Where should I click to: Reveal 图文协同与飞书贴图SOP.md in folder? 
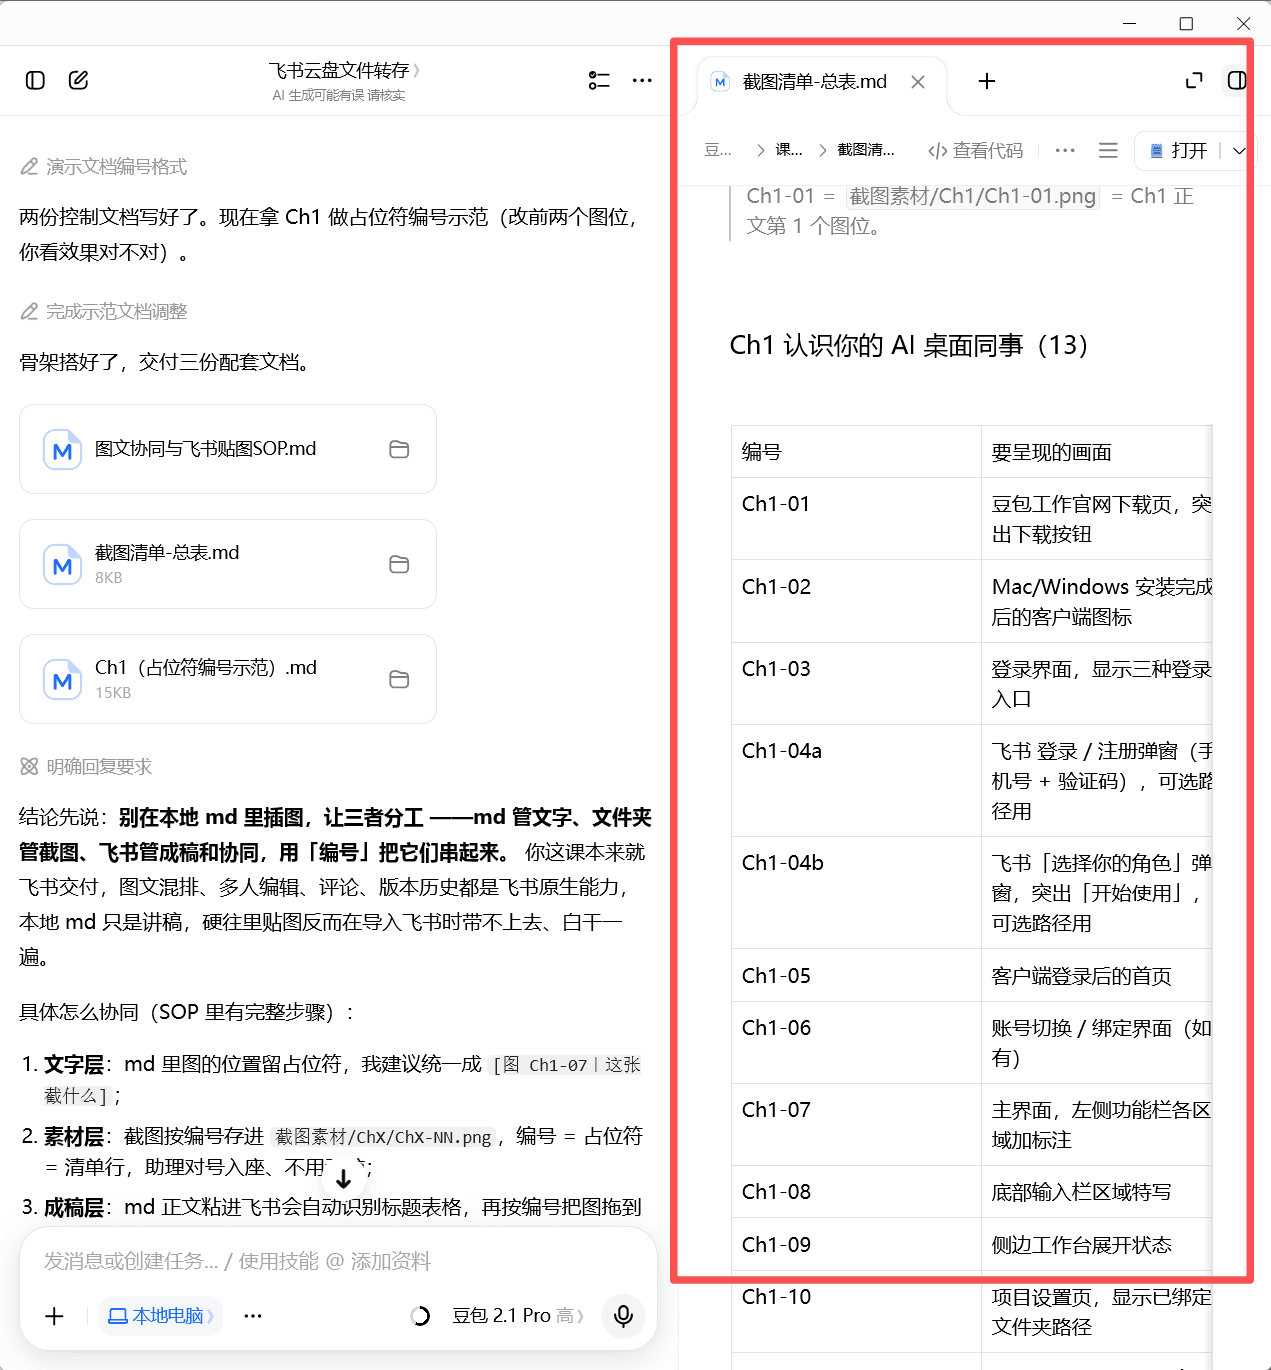399,449
